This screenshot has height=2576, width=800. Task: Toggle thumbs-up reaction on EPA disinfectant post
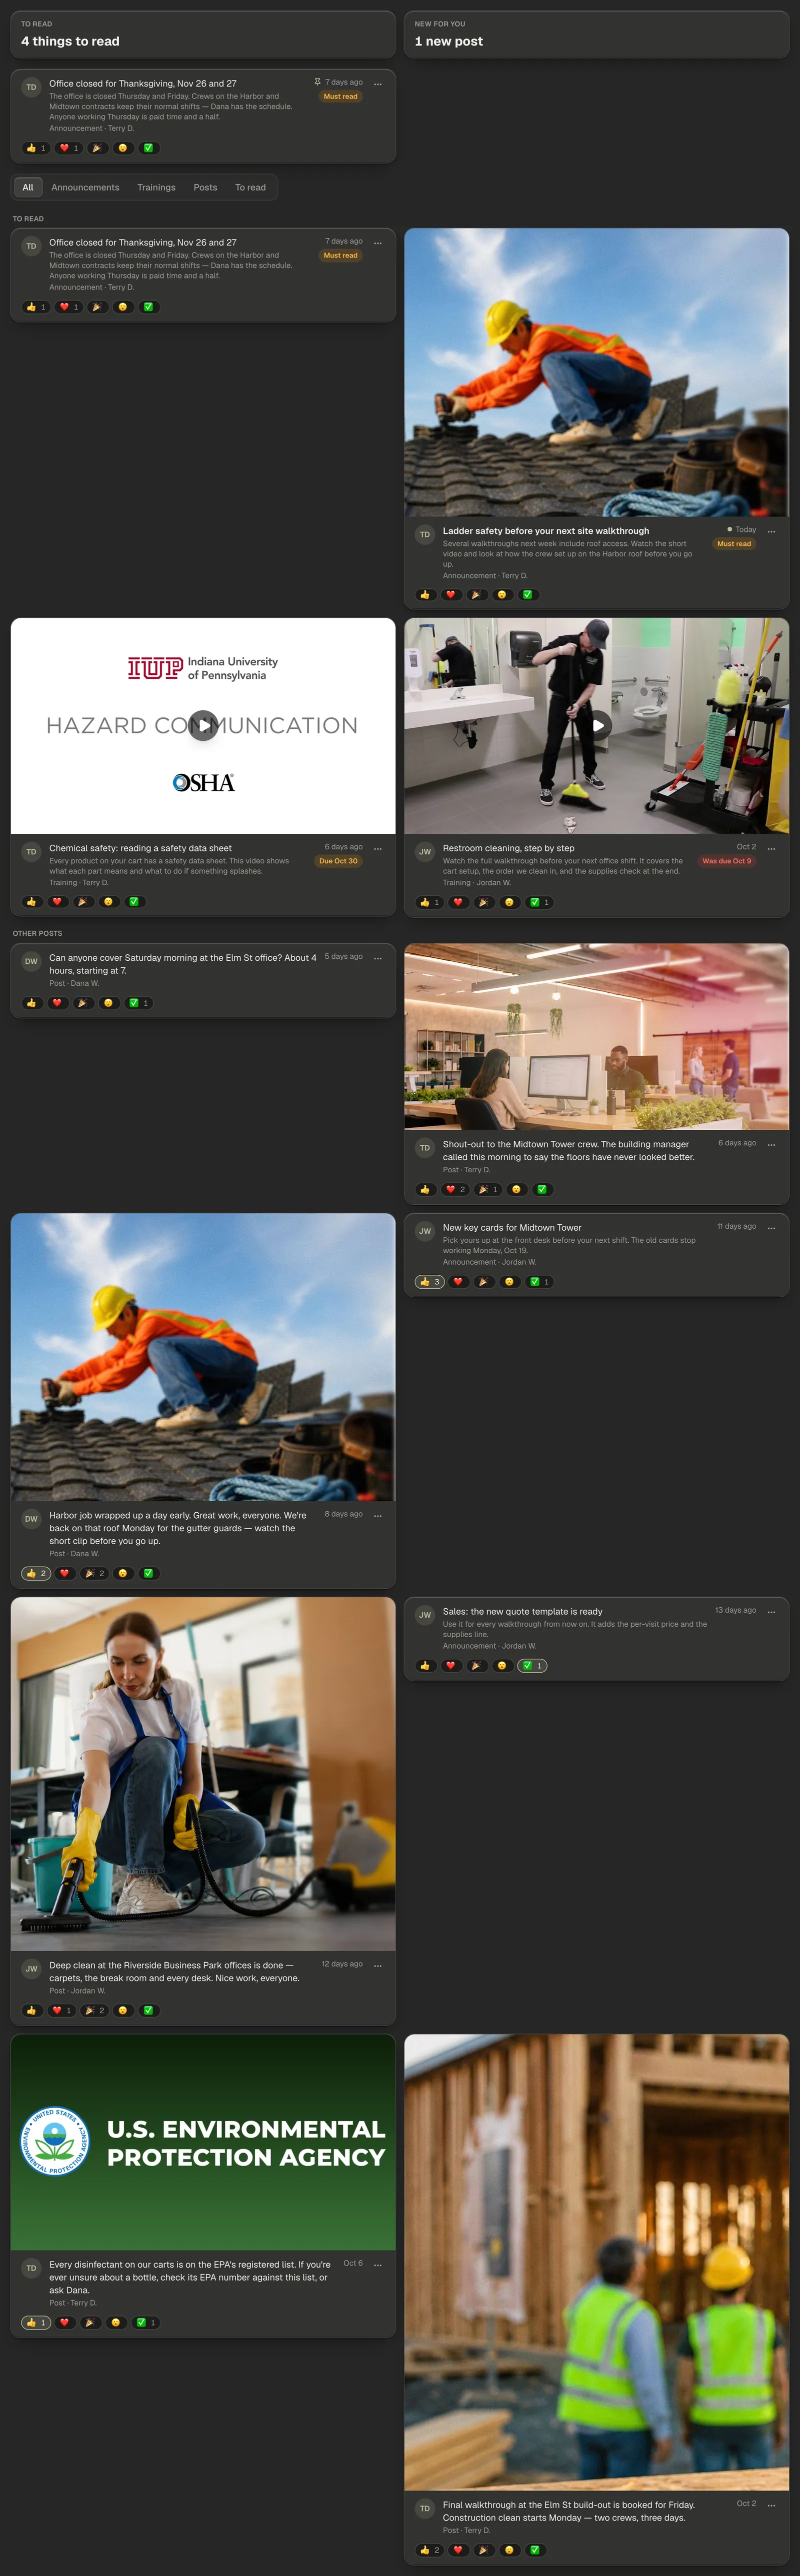[x=36, y=2323]
